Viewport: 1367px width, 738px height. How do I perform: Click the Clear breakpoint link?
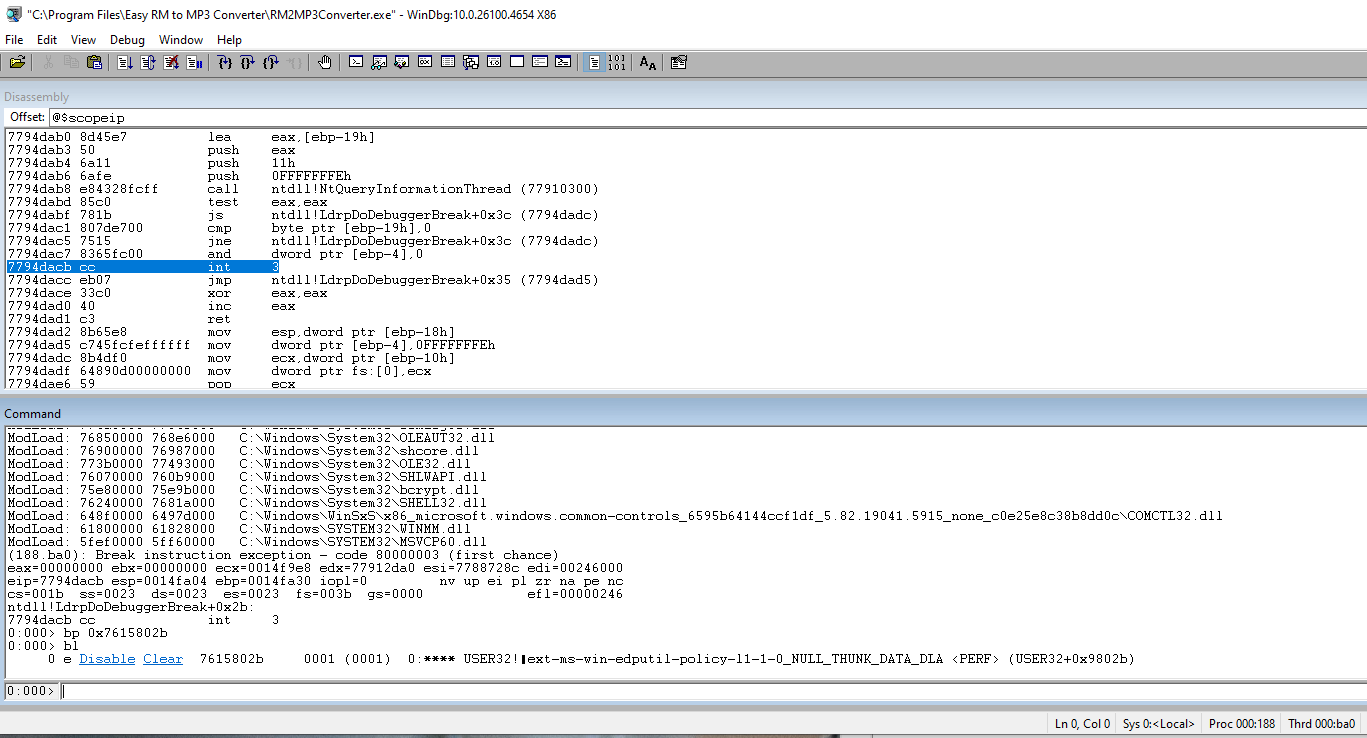163,659
